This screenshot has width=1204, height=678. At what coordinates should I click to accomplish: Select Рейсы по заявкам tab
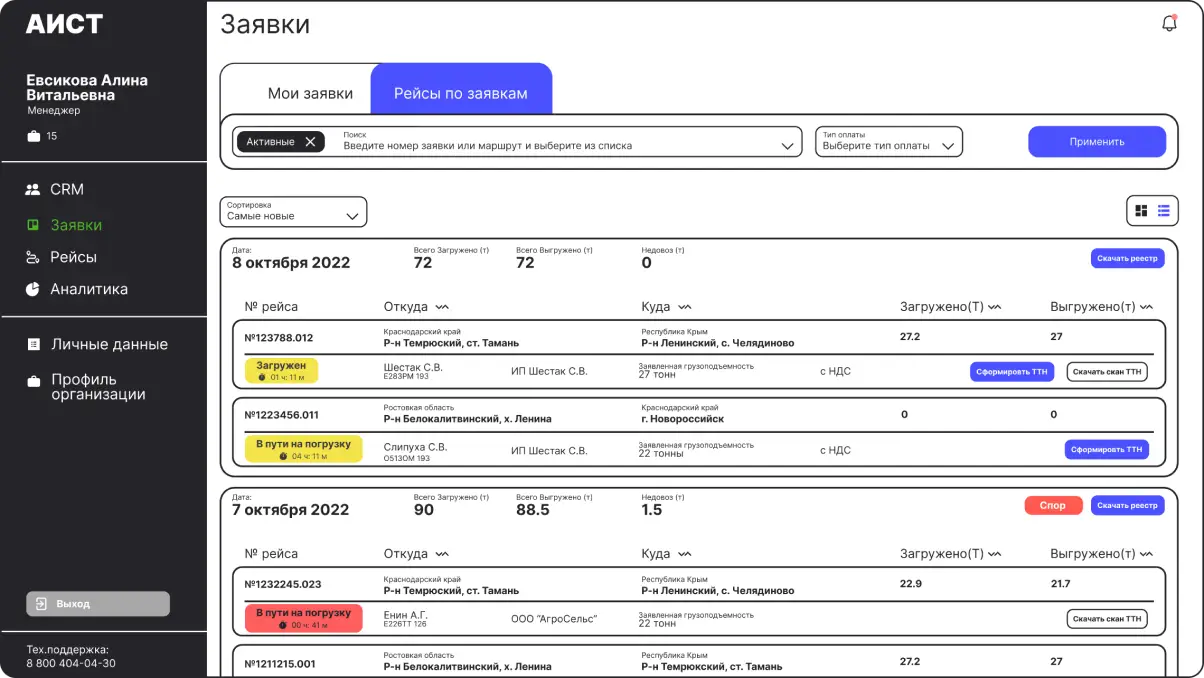coord(460,93)
